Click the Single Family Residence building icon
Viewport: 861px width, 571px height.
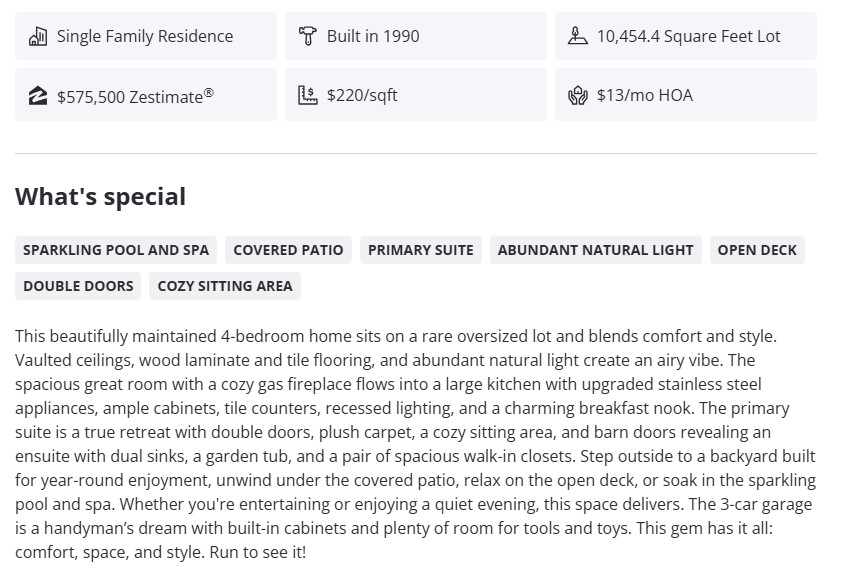[38, 37]
